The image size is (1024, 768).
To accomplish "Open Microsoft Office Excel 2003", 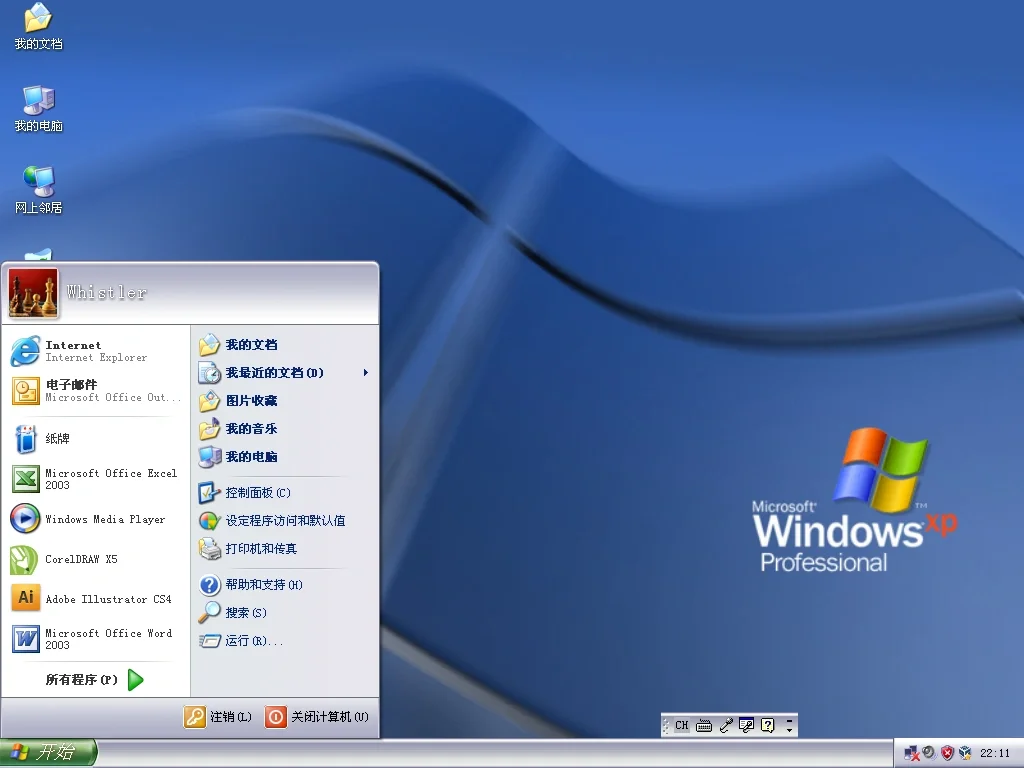I will 95,478.
